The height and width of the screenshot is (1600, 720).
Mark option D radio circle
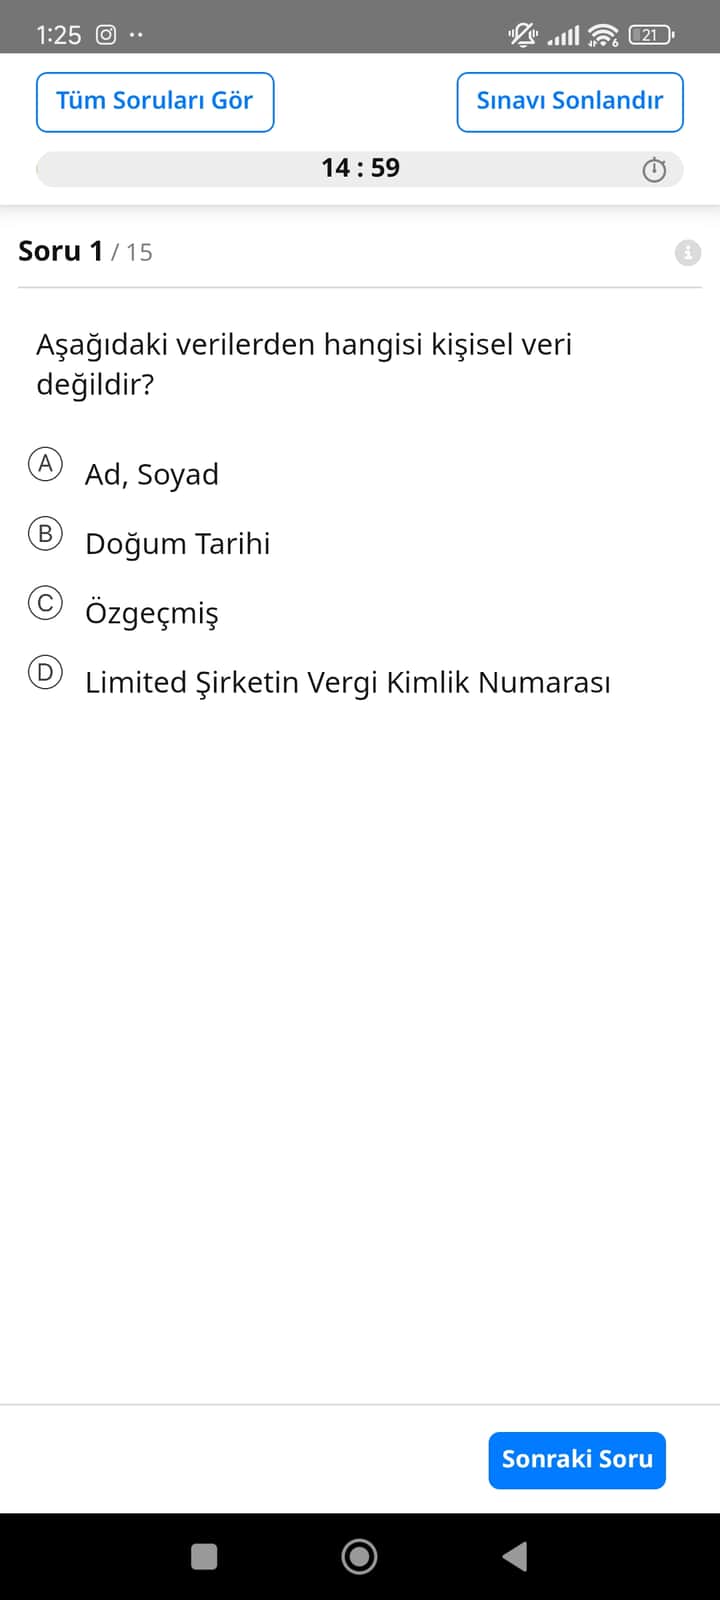tap(45, 673)
